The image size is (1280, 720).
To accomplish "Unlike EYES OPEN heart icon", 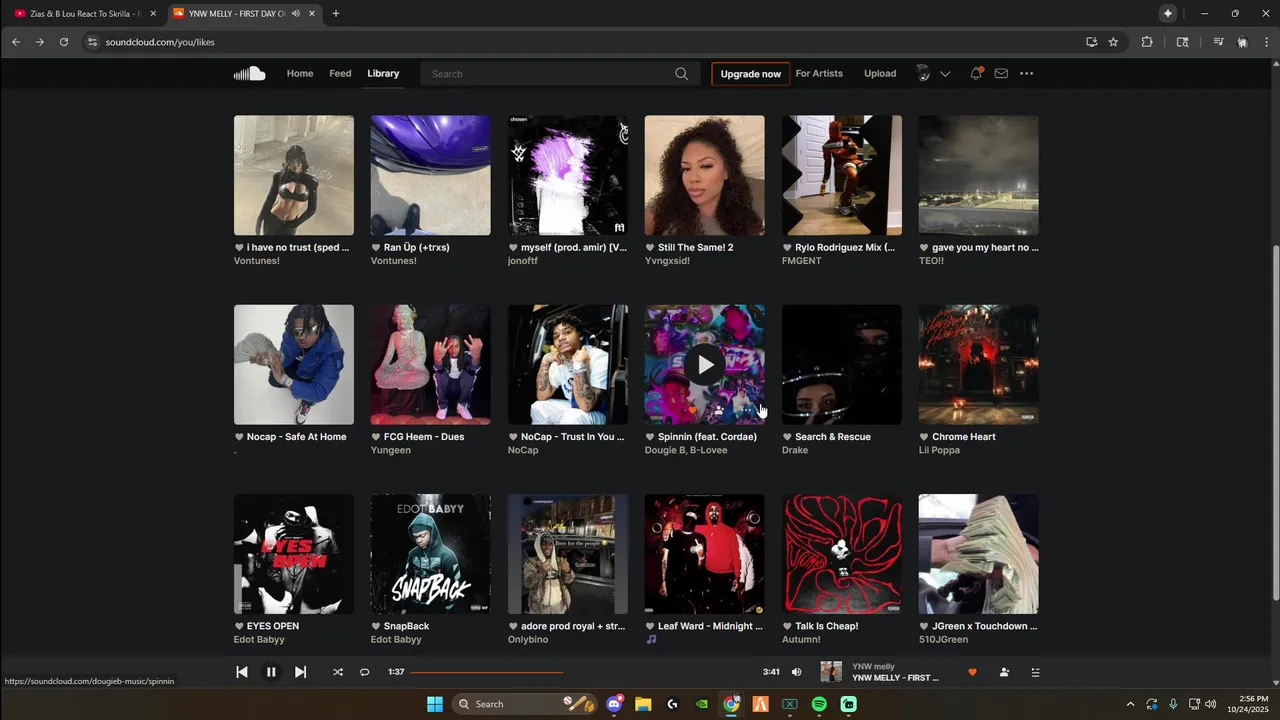I will click(x=240, y=626).
